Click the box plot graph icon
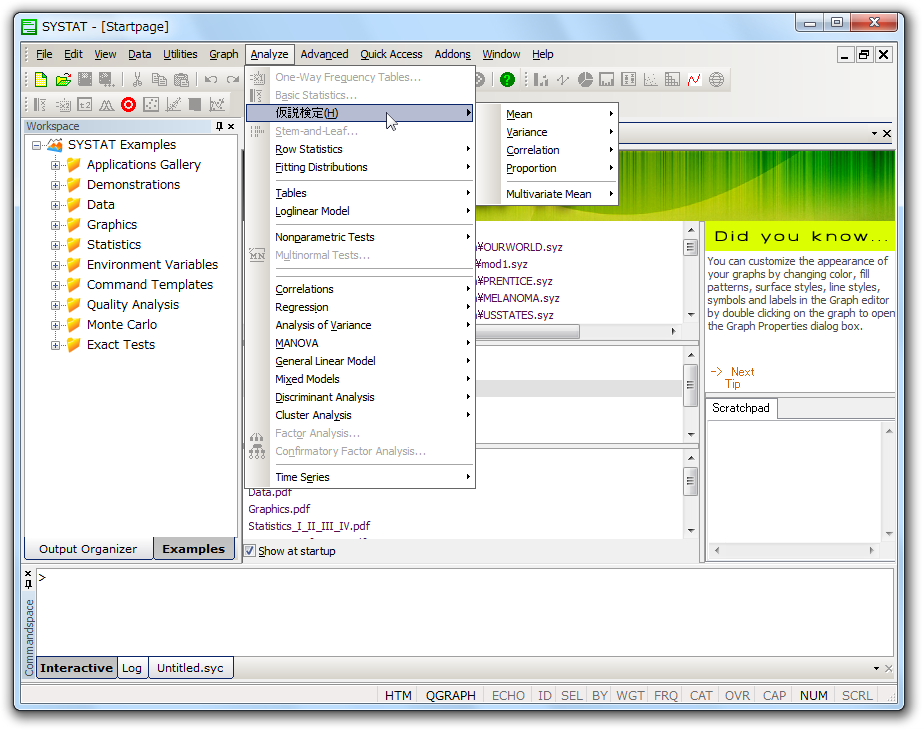The width and height of the screenshot is (923, 730). 628,79
